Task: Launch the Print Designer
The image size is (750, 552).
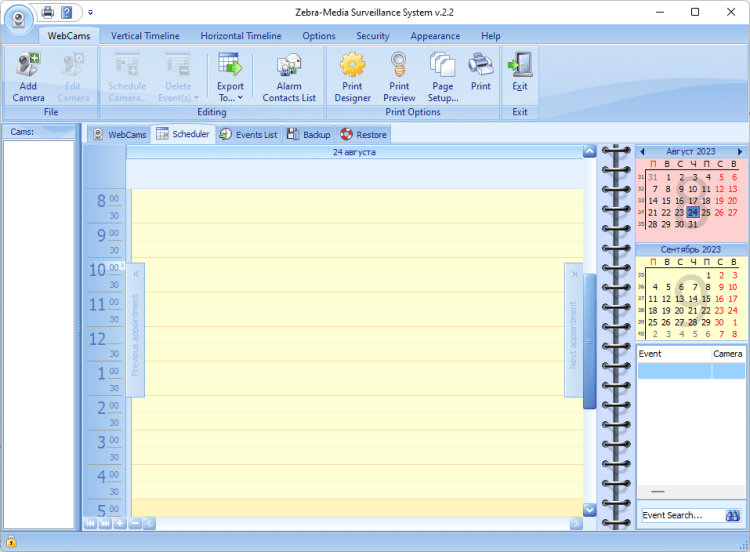Action: (353, 77)
